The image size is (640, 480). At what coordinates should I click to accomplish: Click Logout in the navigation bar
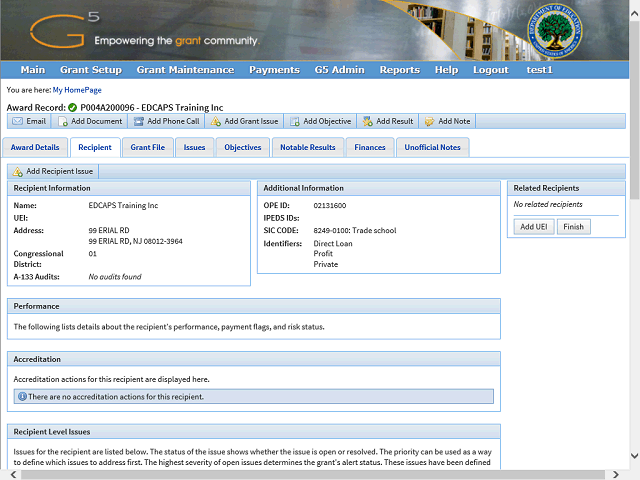click(x=490, y=70)
